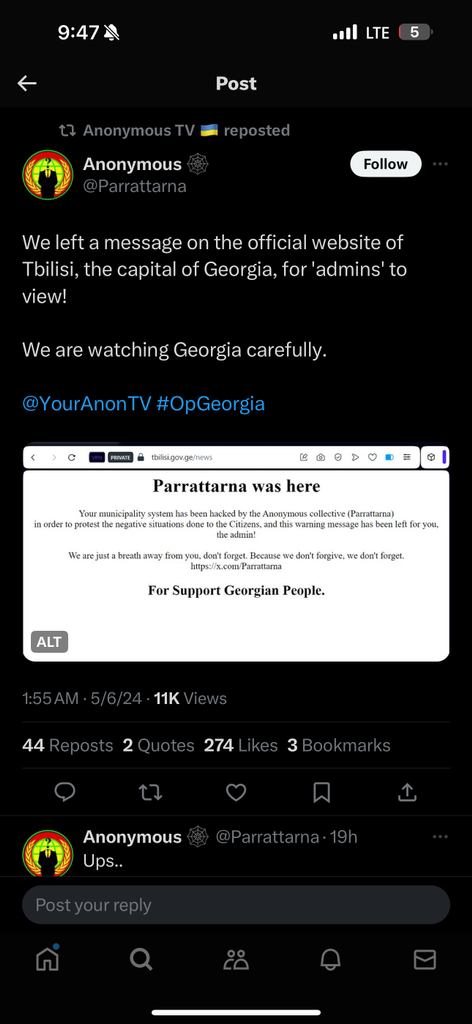Open the Communities people icon
Screen dimensions: 472x1024
[x=236, y=959]
